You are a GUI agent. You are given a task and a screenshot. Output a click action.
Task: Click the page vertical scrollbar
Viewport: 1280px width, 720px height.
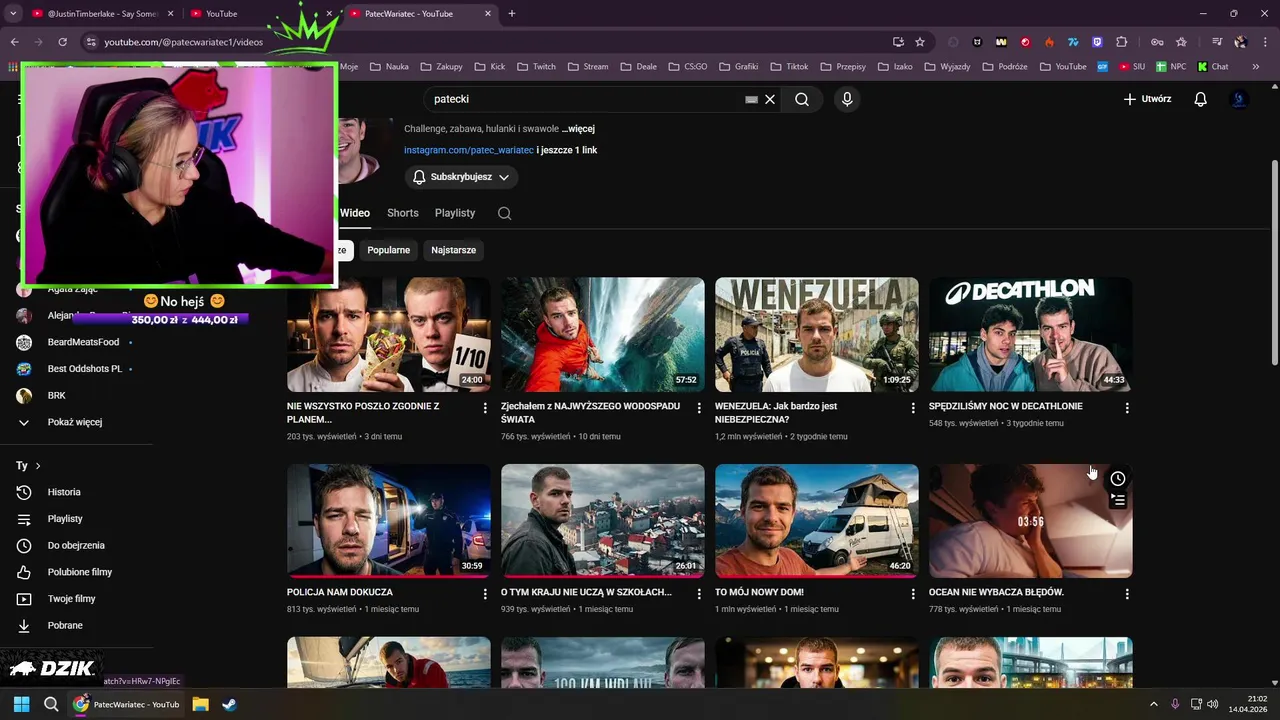[1274, 262]
